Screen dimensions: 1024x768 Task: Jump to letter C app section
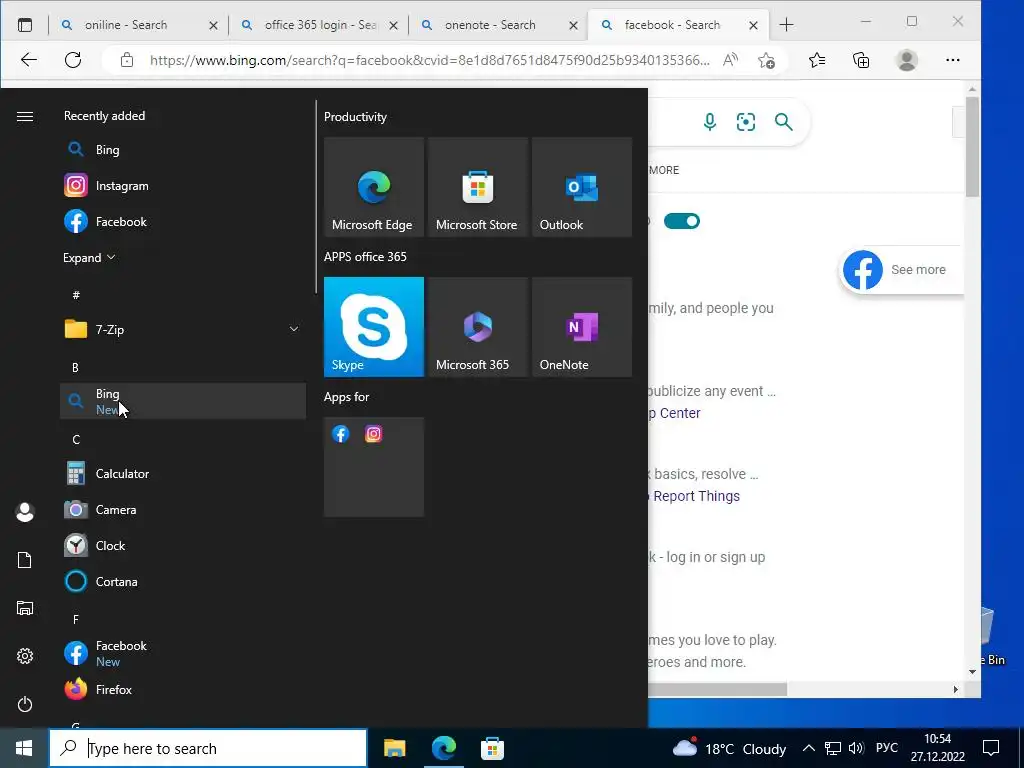pos(76,440)
